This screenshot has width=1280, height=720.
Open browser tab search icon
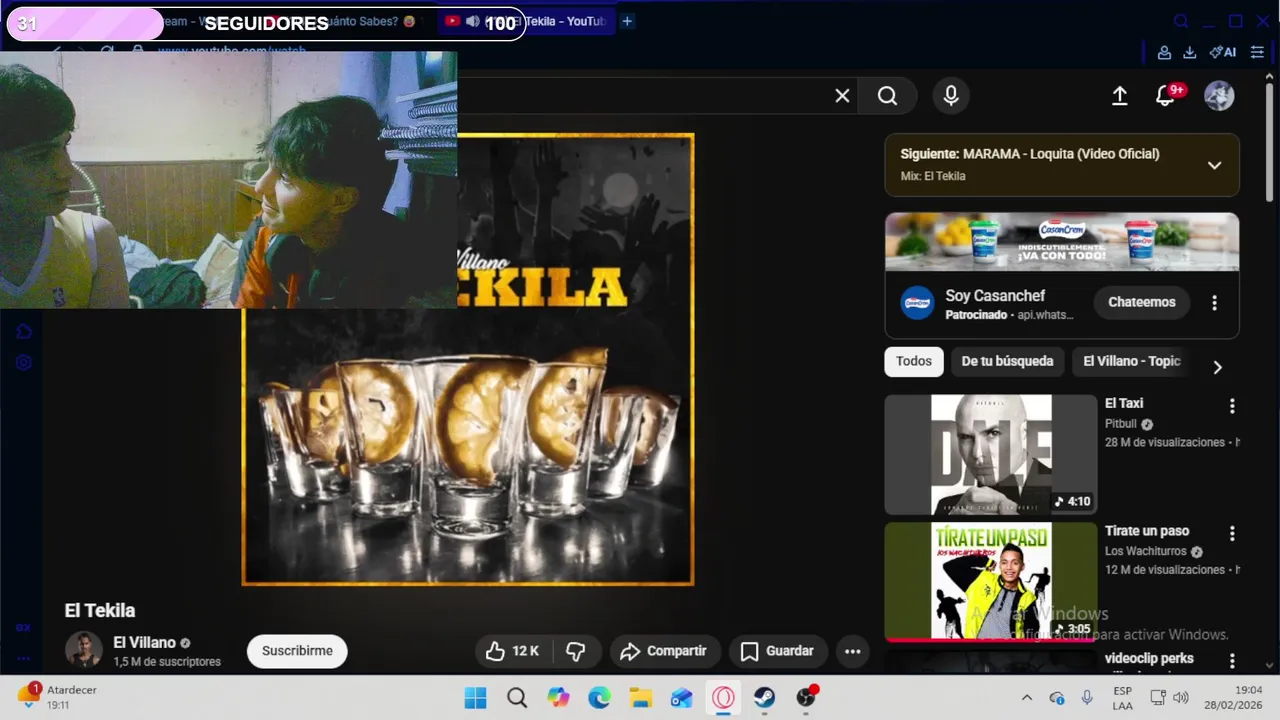(1181, 21)
